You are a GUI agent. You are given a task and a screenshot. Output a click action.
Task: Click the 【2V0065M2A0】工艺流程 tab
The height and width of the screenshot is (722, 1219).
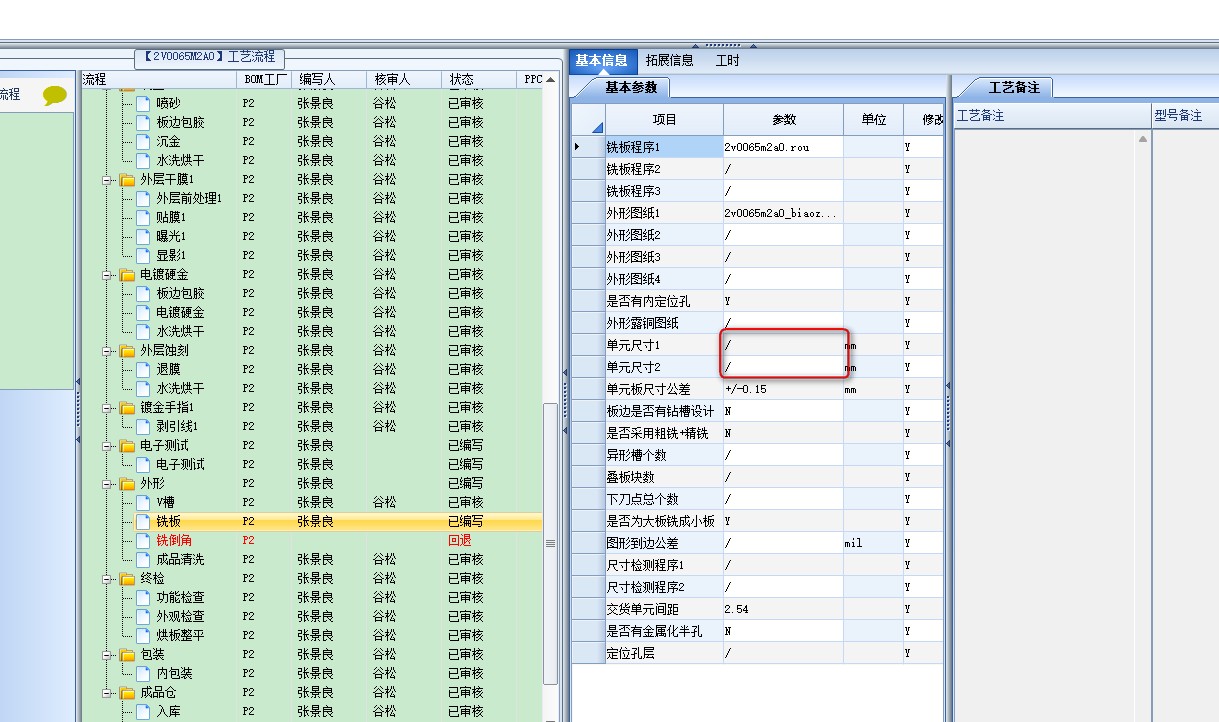pyautogui.click(x=209, y=57)
